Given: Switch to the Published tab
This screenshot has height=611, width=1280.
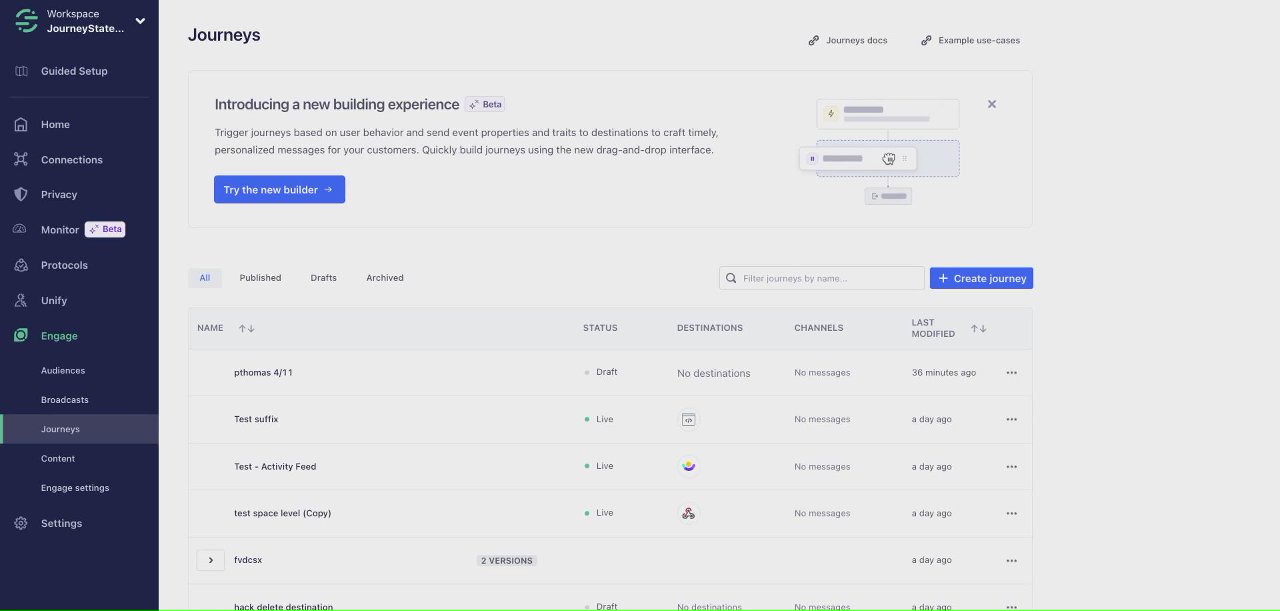Looking at the screenshot, I should (260, 278).
